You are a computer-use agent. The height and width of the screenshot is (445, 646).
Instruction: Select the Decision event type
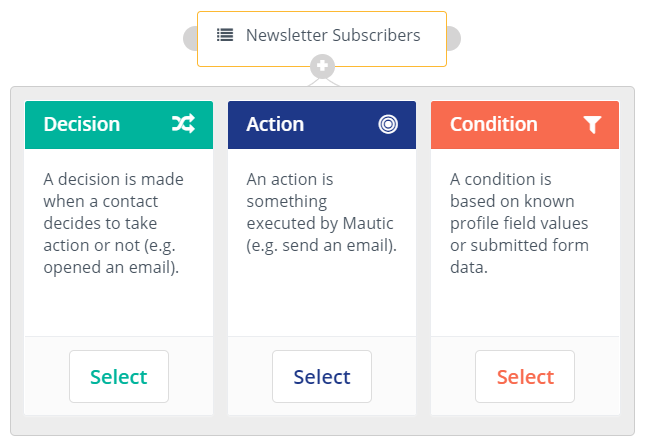(119, 377)
